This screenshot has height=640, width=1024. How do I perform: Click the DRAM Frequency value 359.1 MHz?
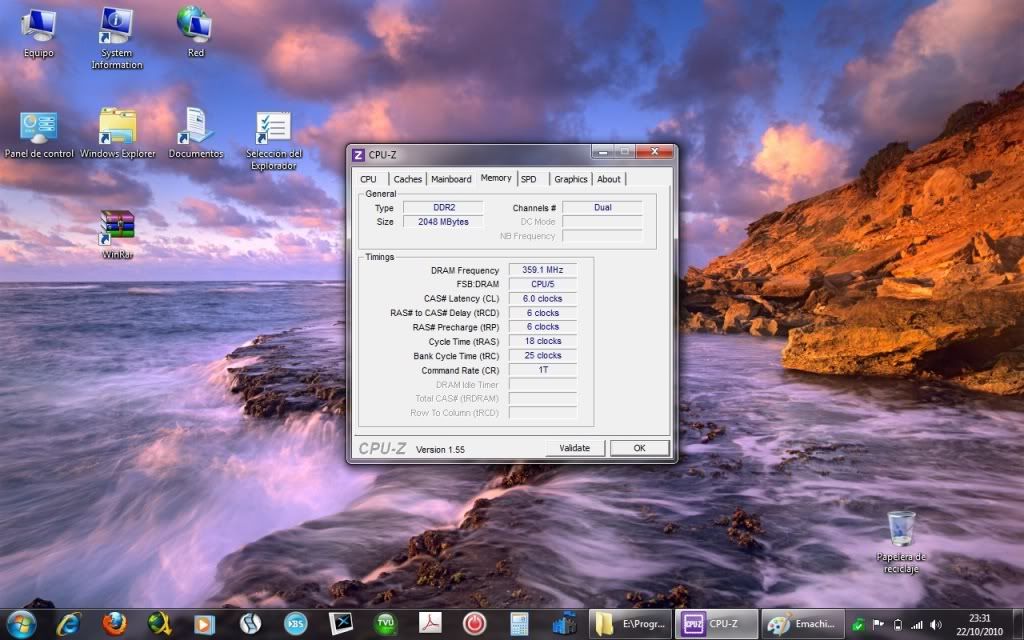pos(543,270)
